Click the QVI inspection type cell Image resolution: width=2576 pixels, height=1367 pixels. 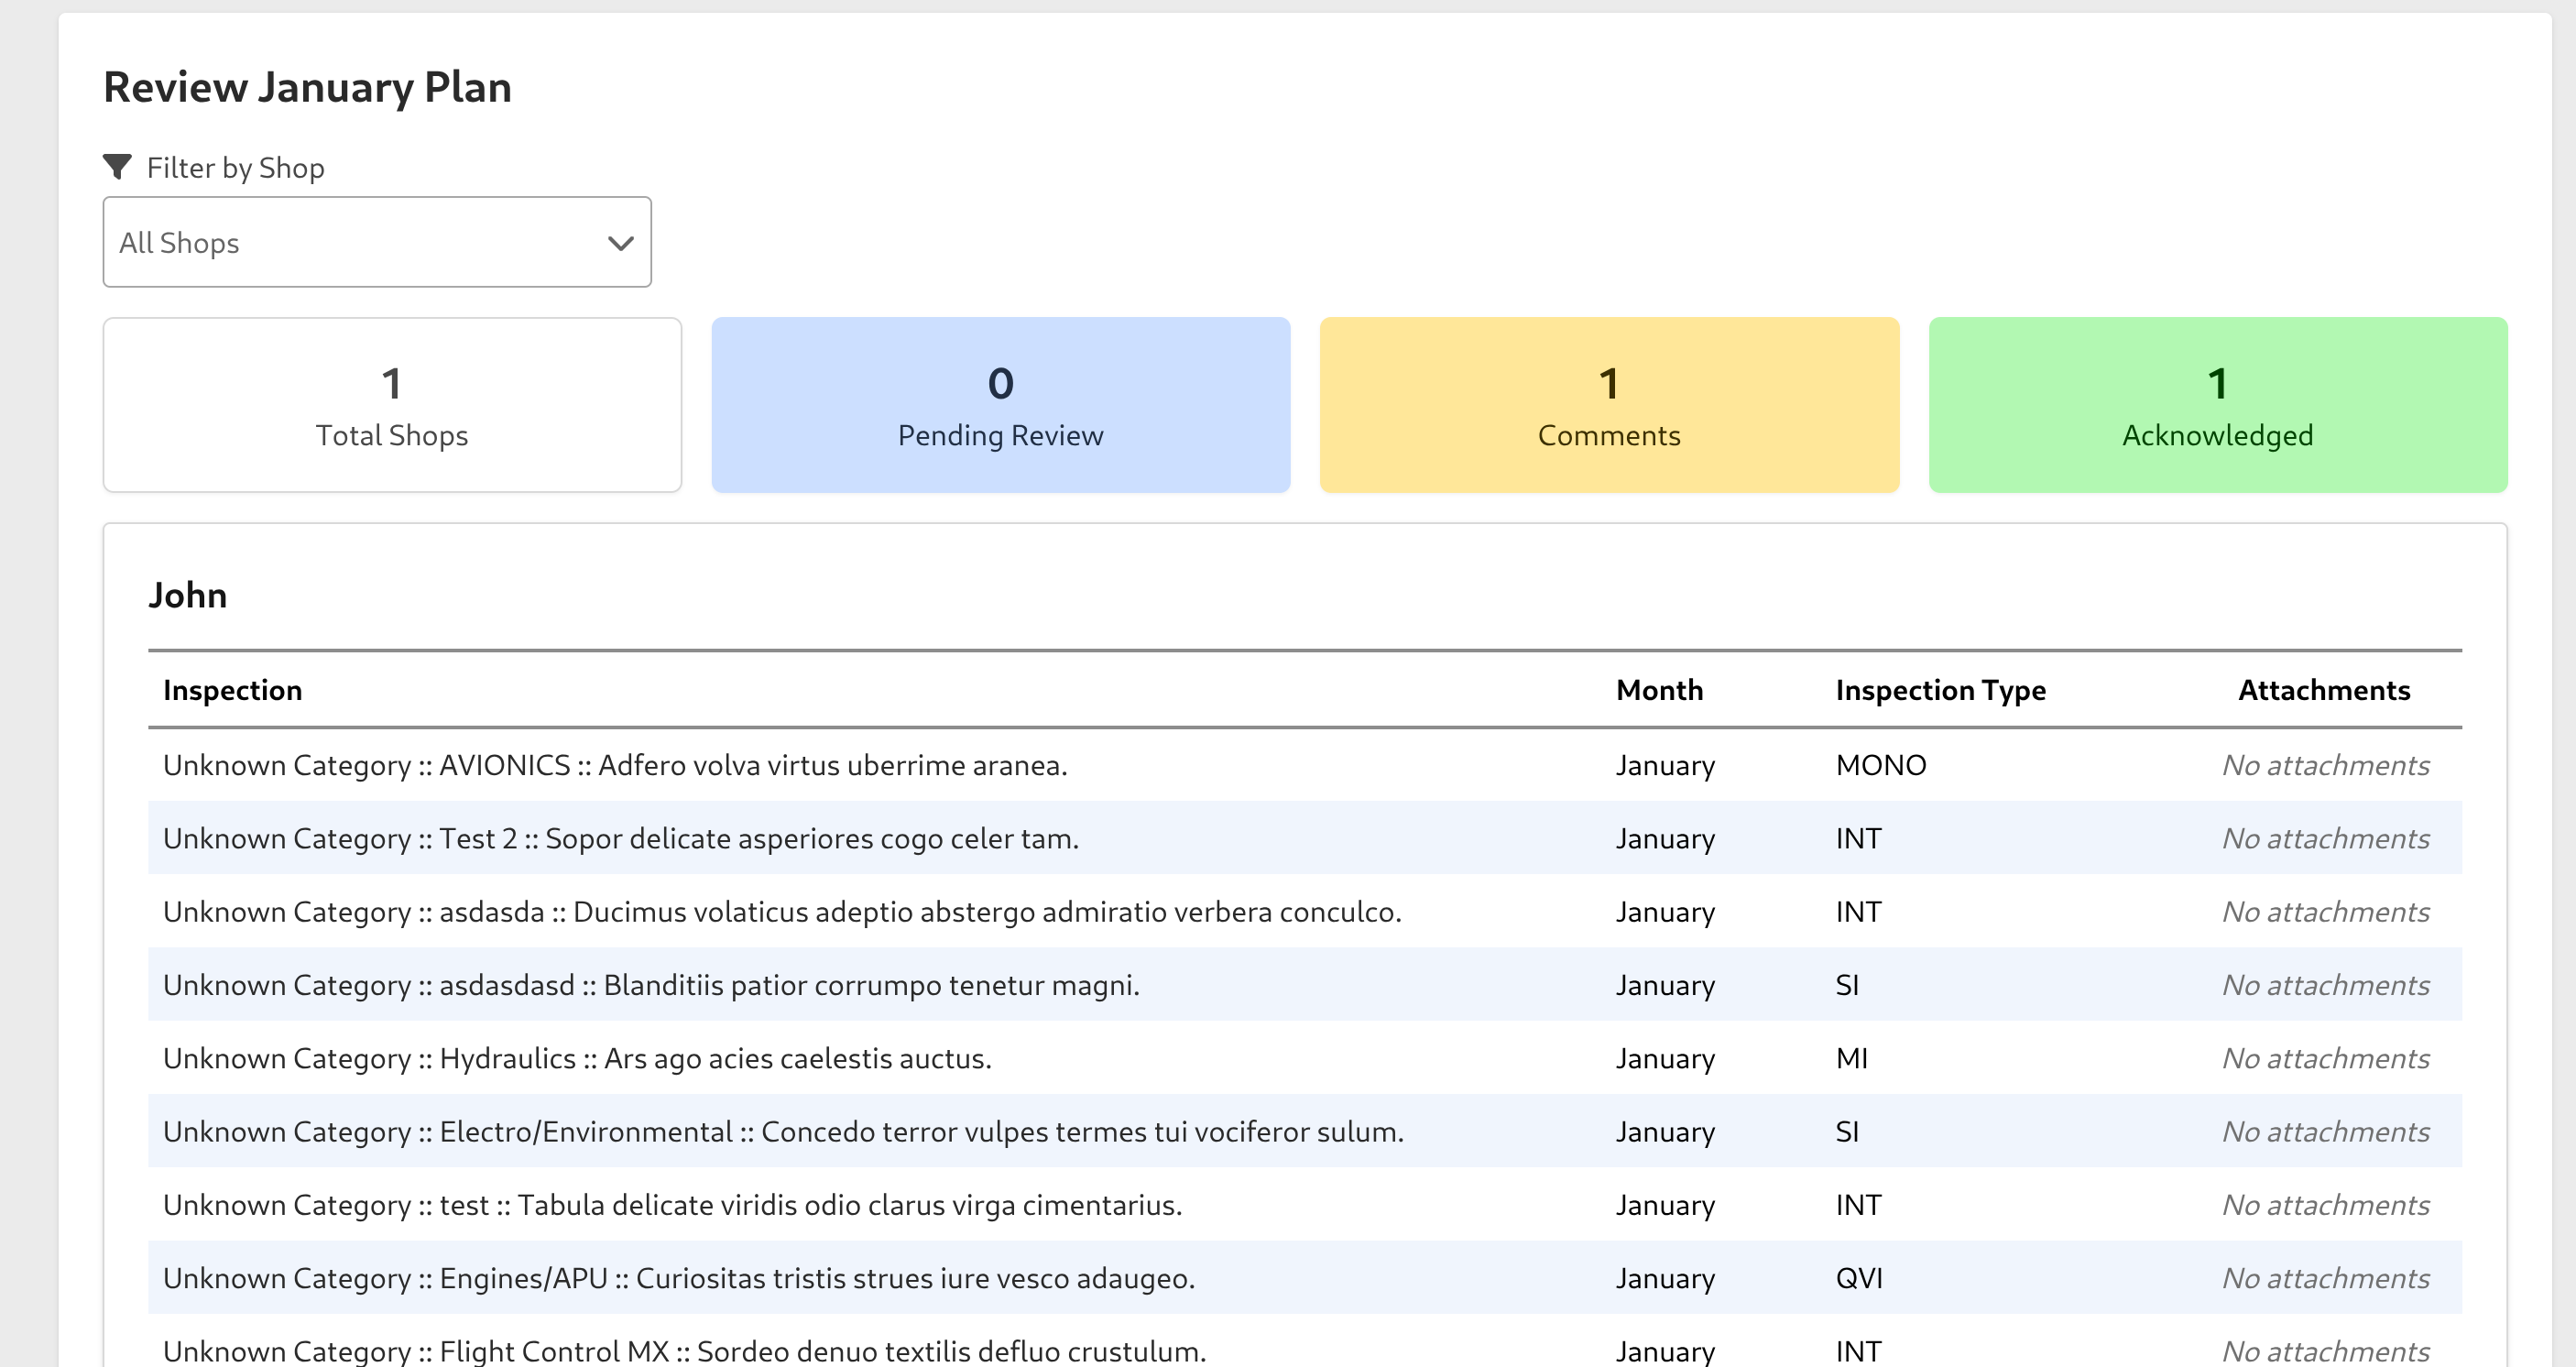(x=1858, y=1278)
